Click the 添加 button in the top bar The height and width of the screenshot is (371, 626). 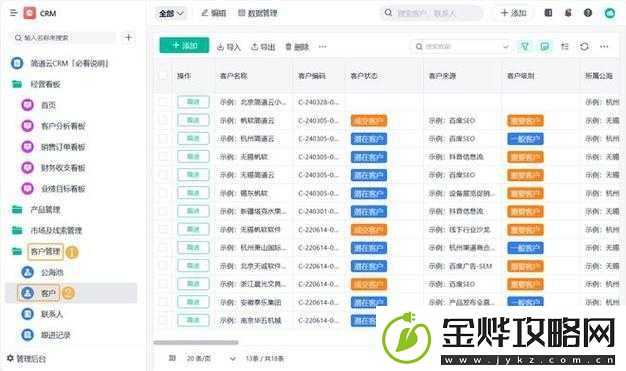coord(513,13)
